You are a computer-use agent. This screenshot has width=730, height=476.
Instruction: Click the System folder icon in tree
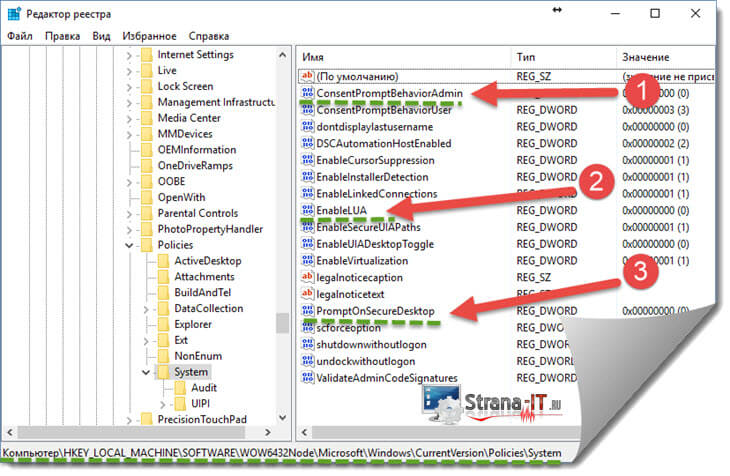[x=165, y=372]
